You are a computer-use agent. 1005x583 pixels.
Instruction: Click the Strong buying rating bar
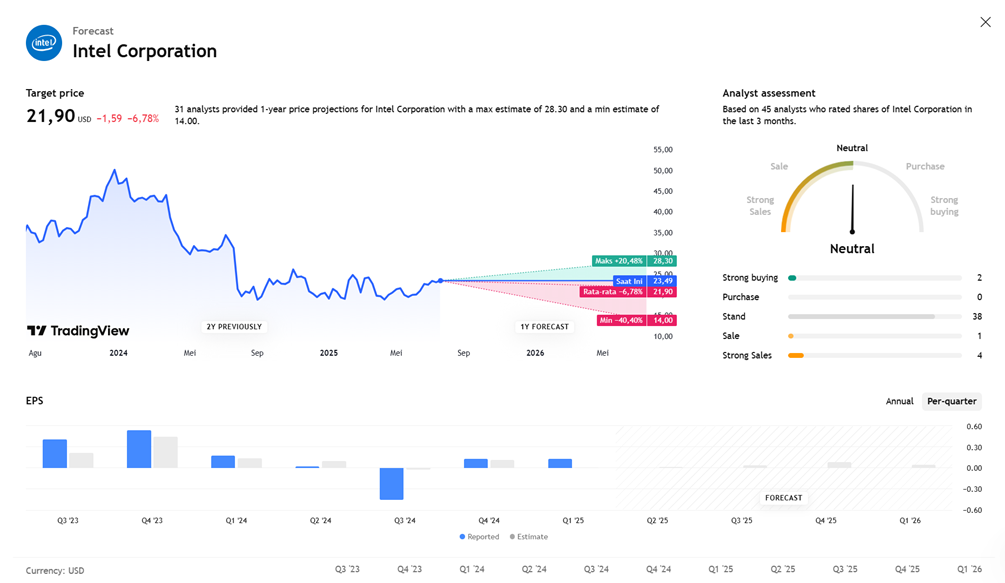[874, 278]
